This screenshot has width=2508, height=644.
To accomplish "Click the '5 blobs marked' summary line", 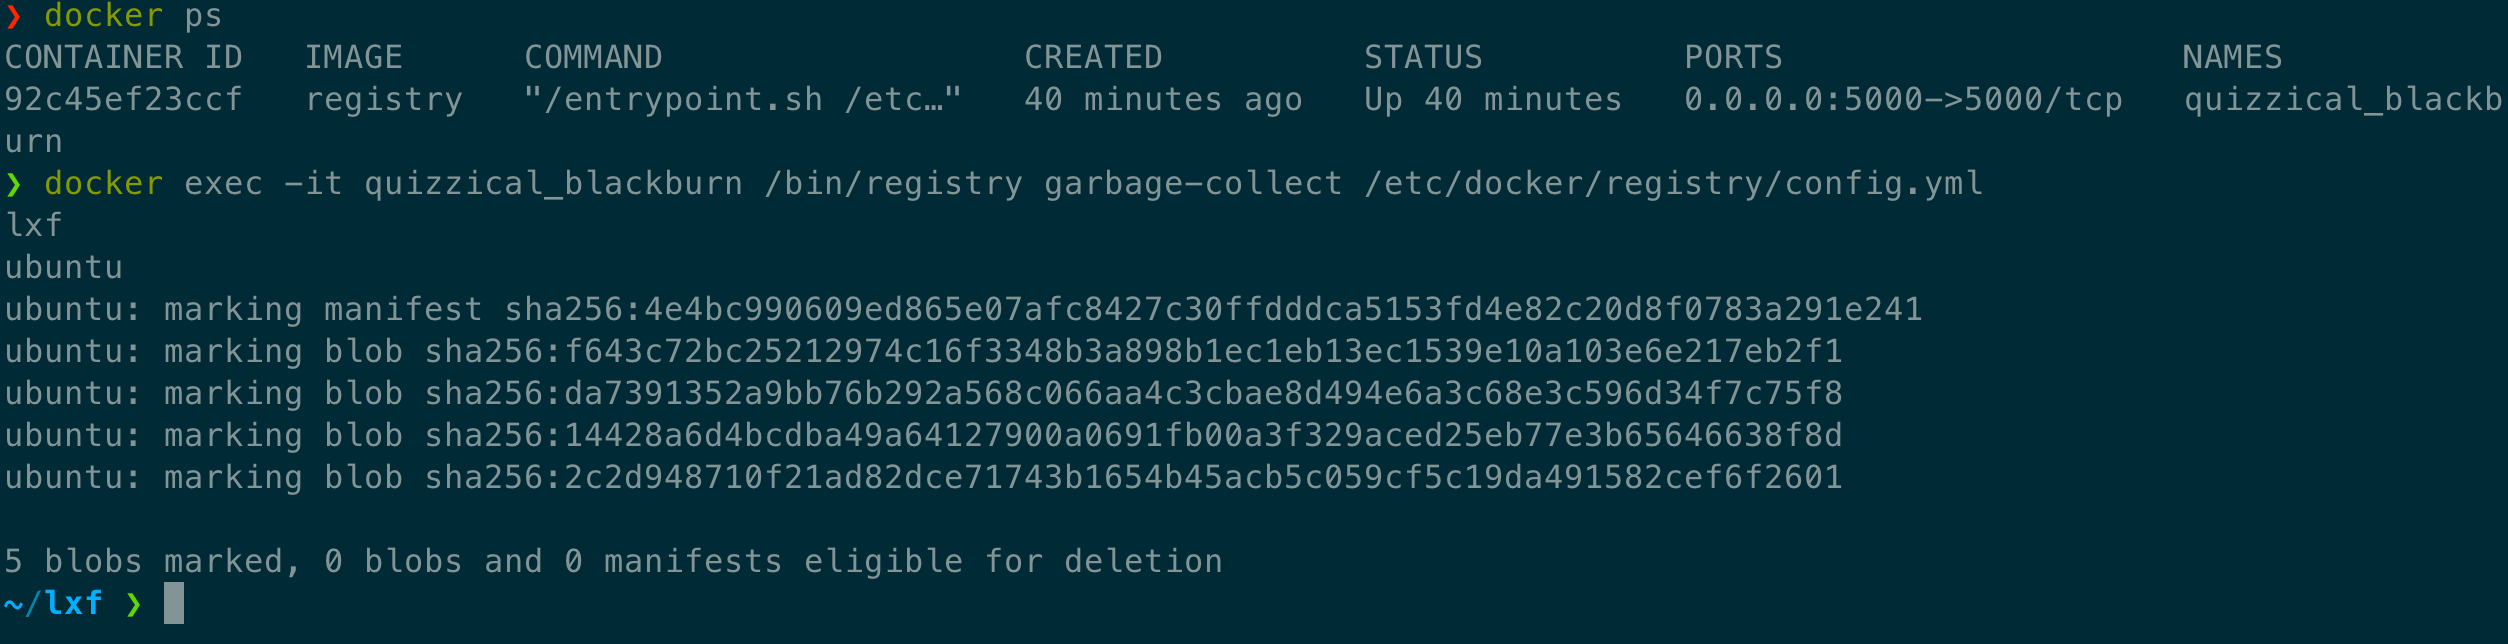I will (x=613, y=561).
